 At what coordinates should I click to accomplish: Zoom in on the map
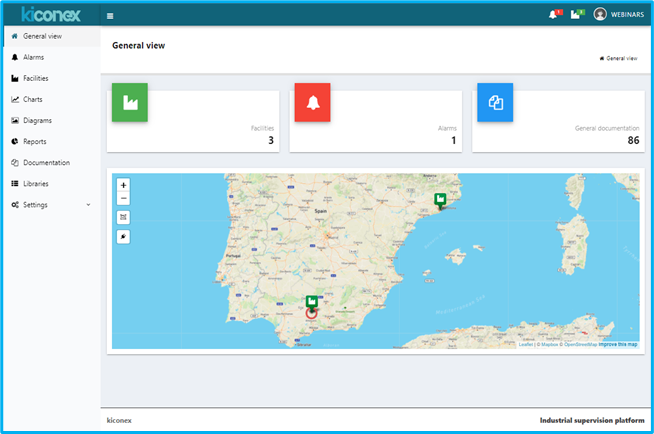(123, 185)
